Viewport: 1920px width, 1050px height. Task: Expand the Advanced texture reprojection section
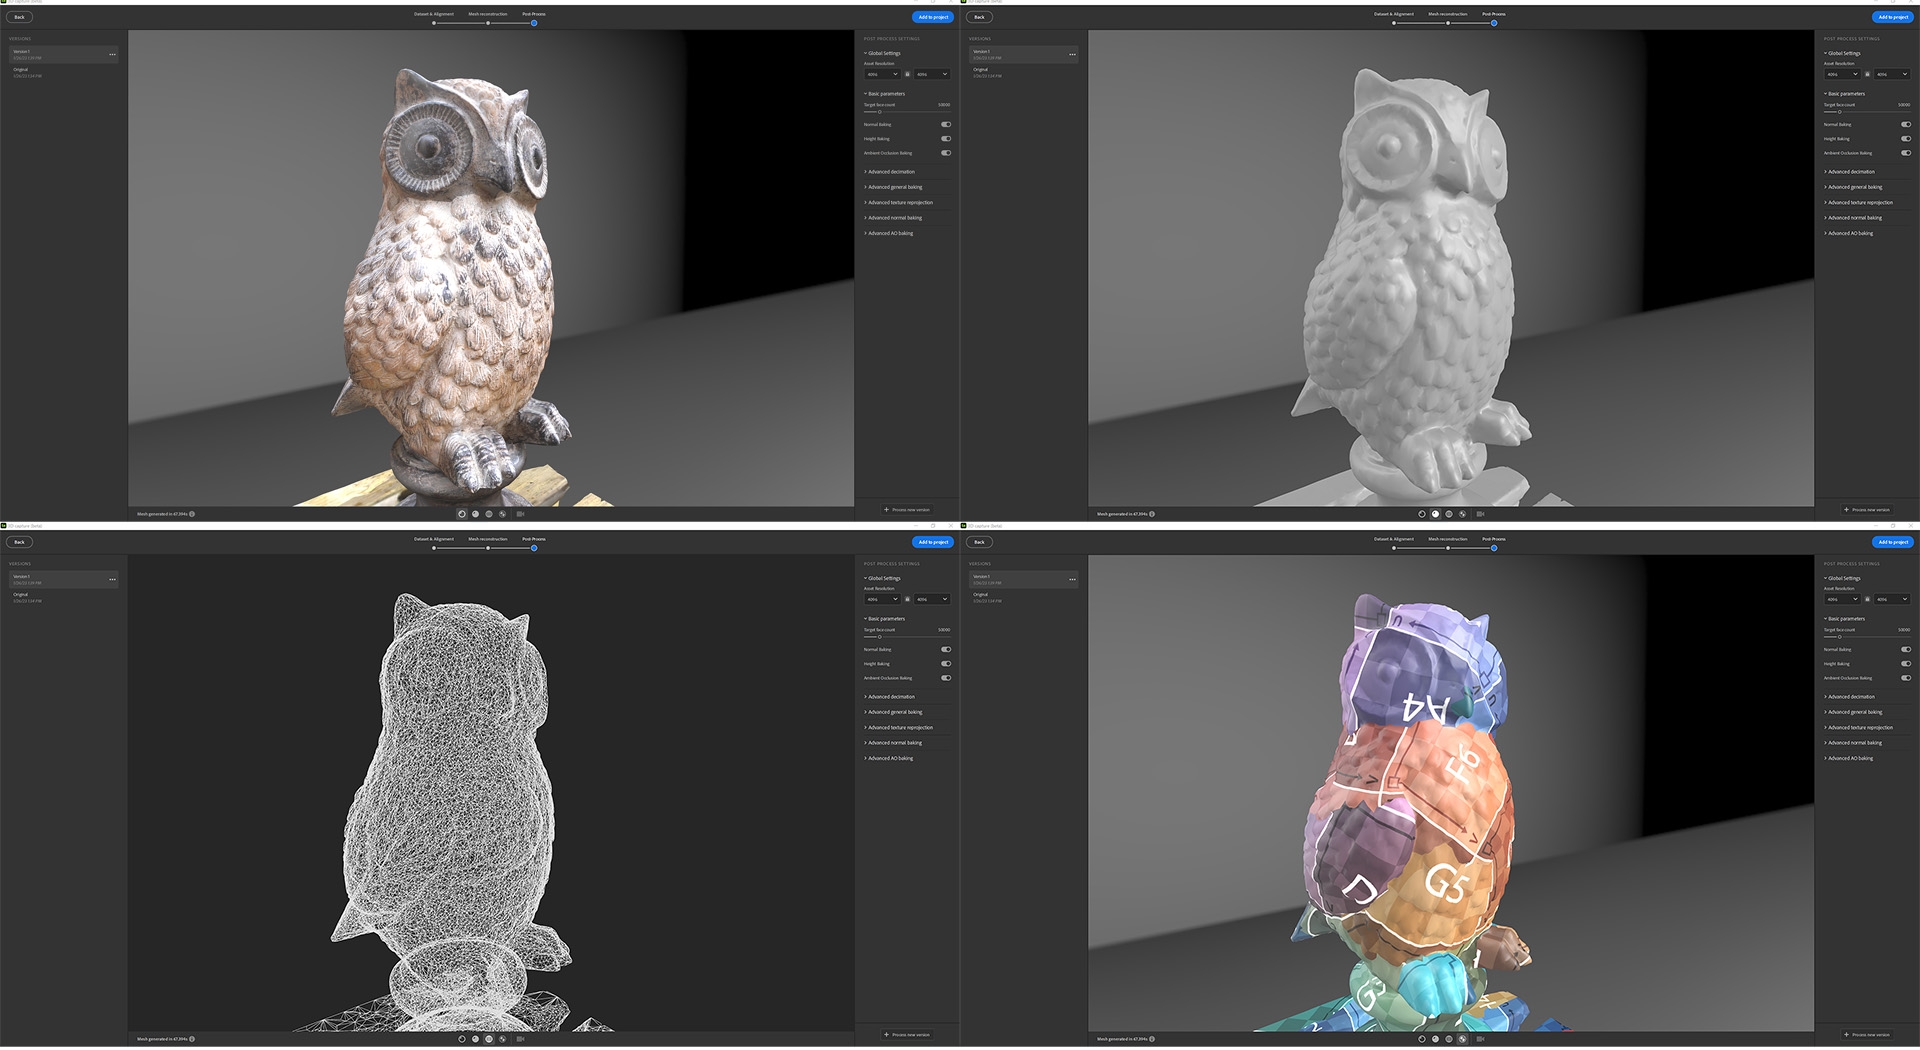(898, 202)
